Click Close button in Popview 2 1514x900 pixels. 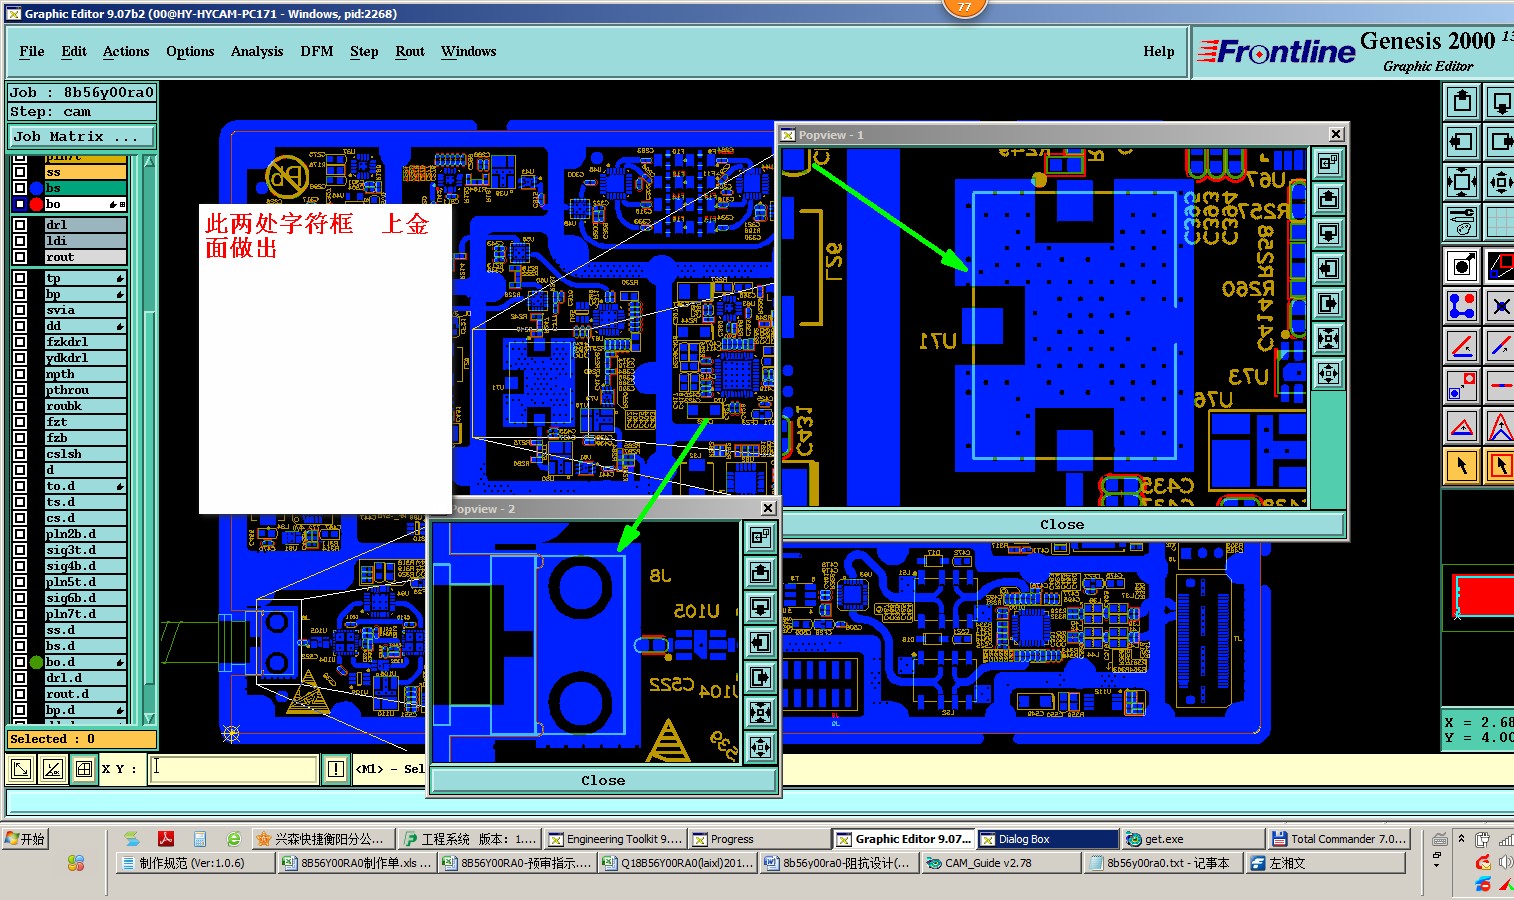[x=603, y=780]
